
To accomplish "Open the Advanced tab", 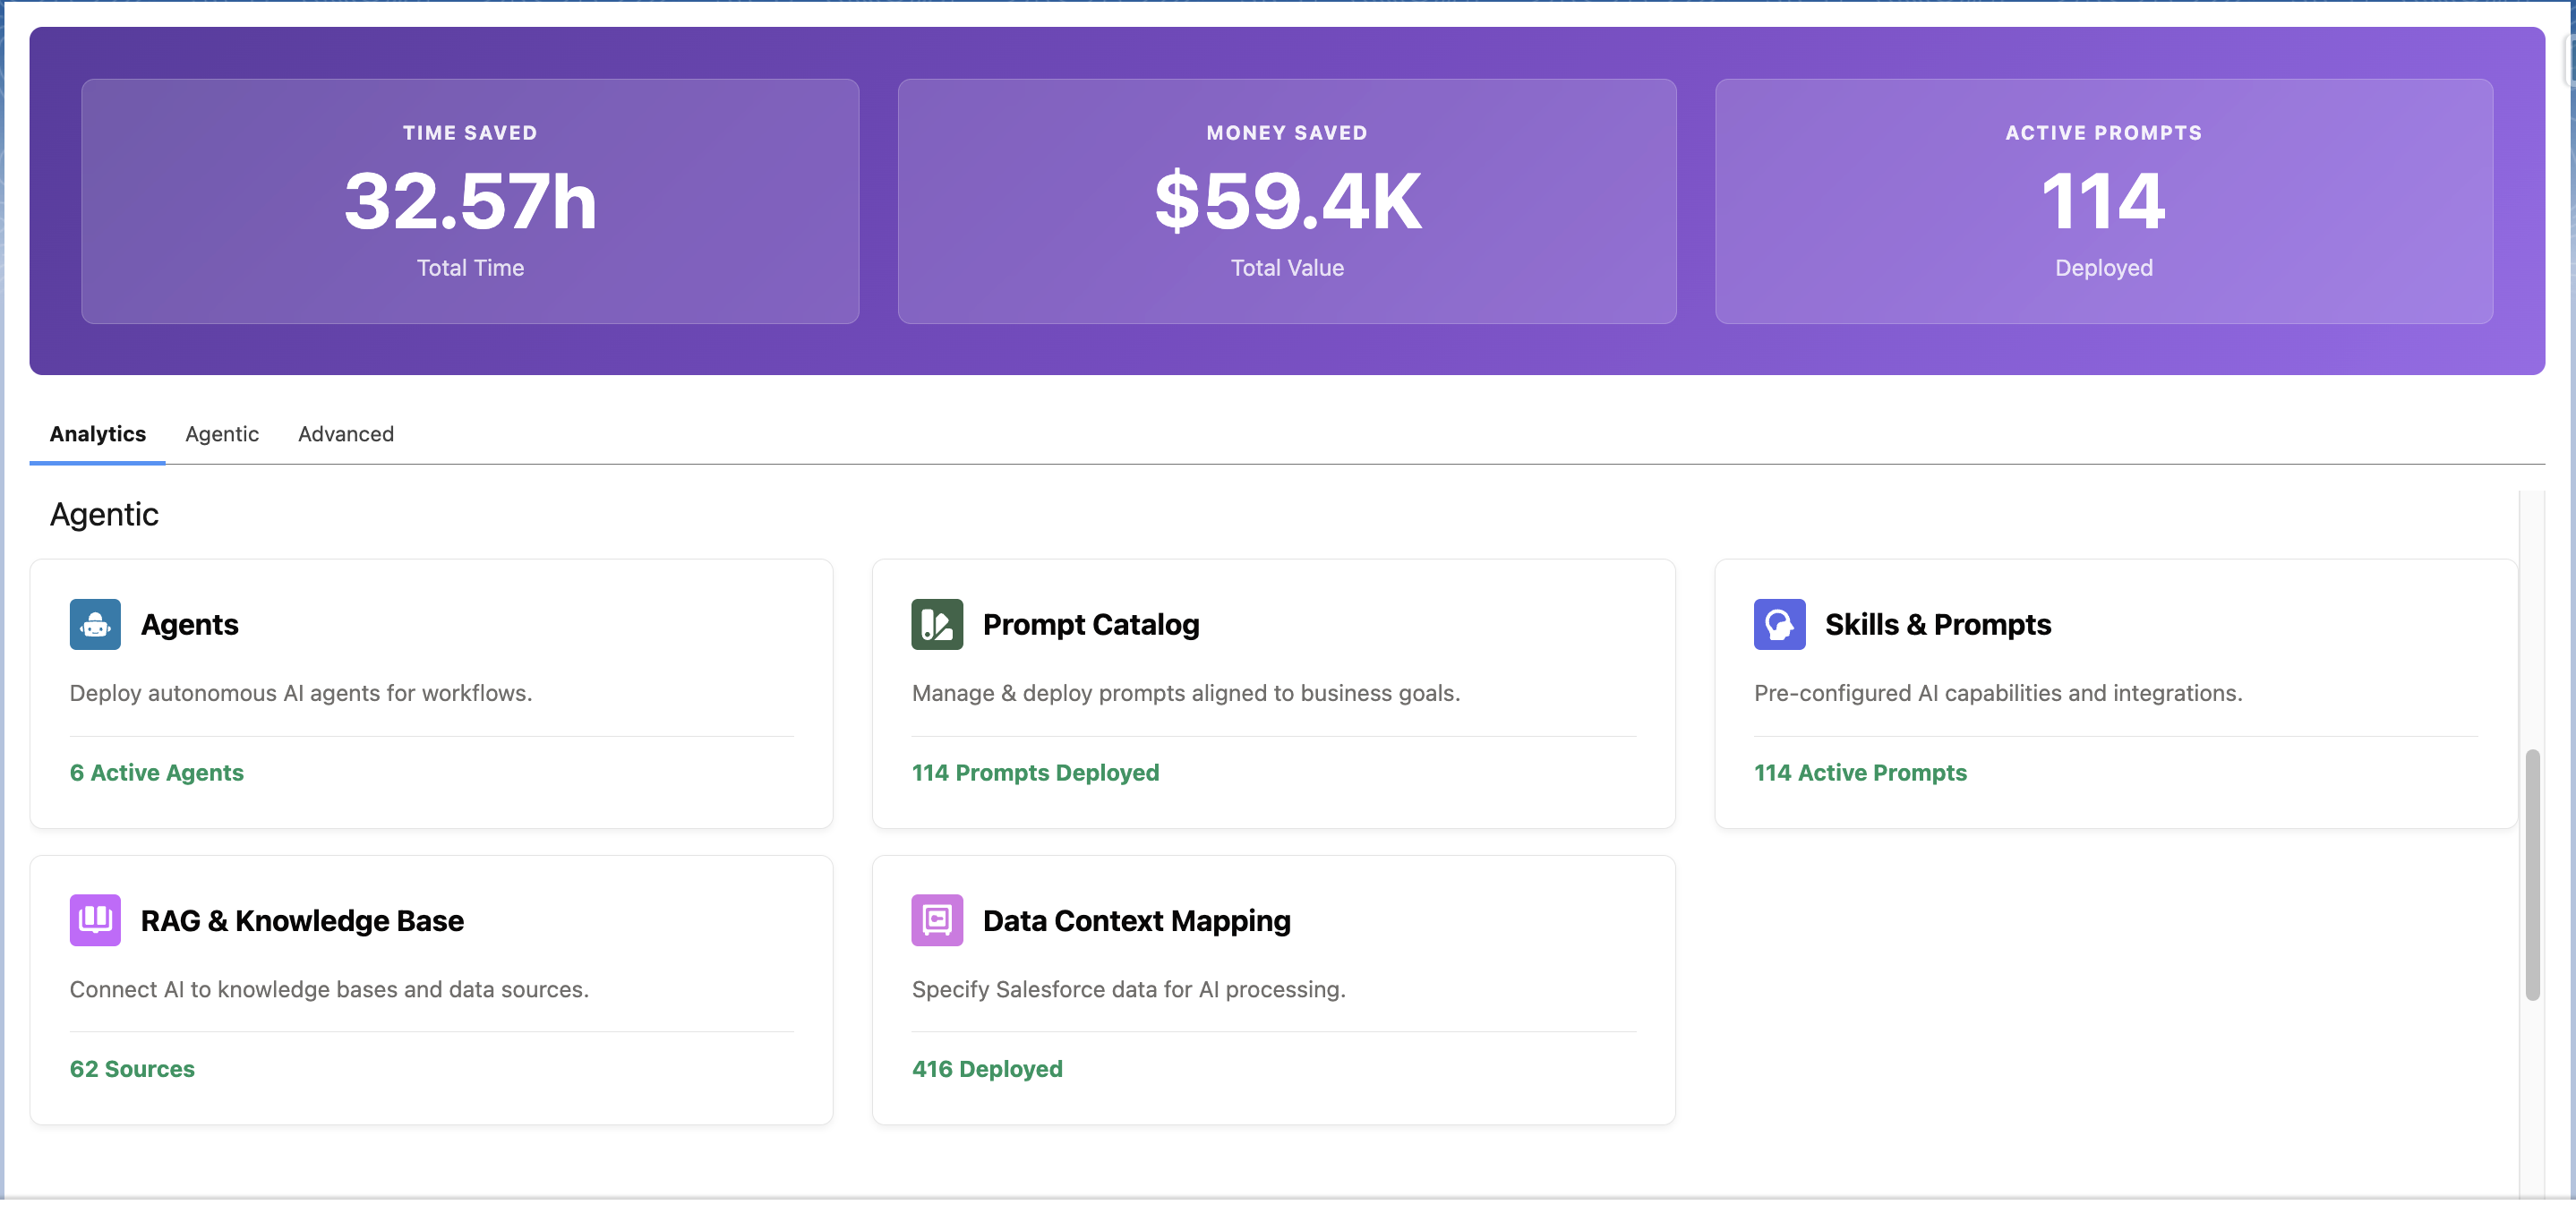I will 346,434.
